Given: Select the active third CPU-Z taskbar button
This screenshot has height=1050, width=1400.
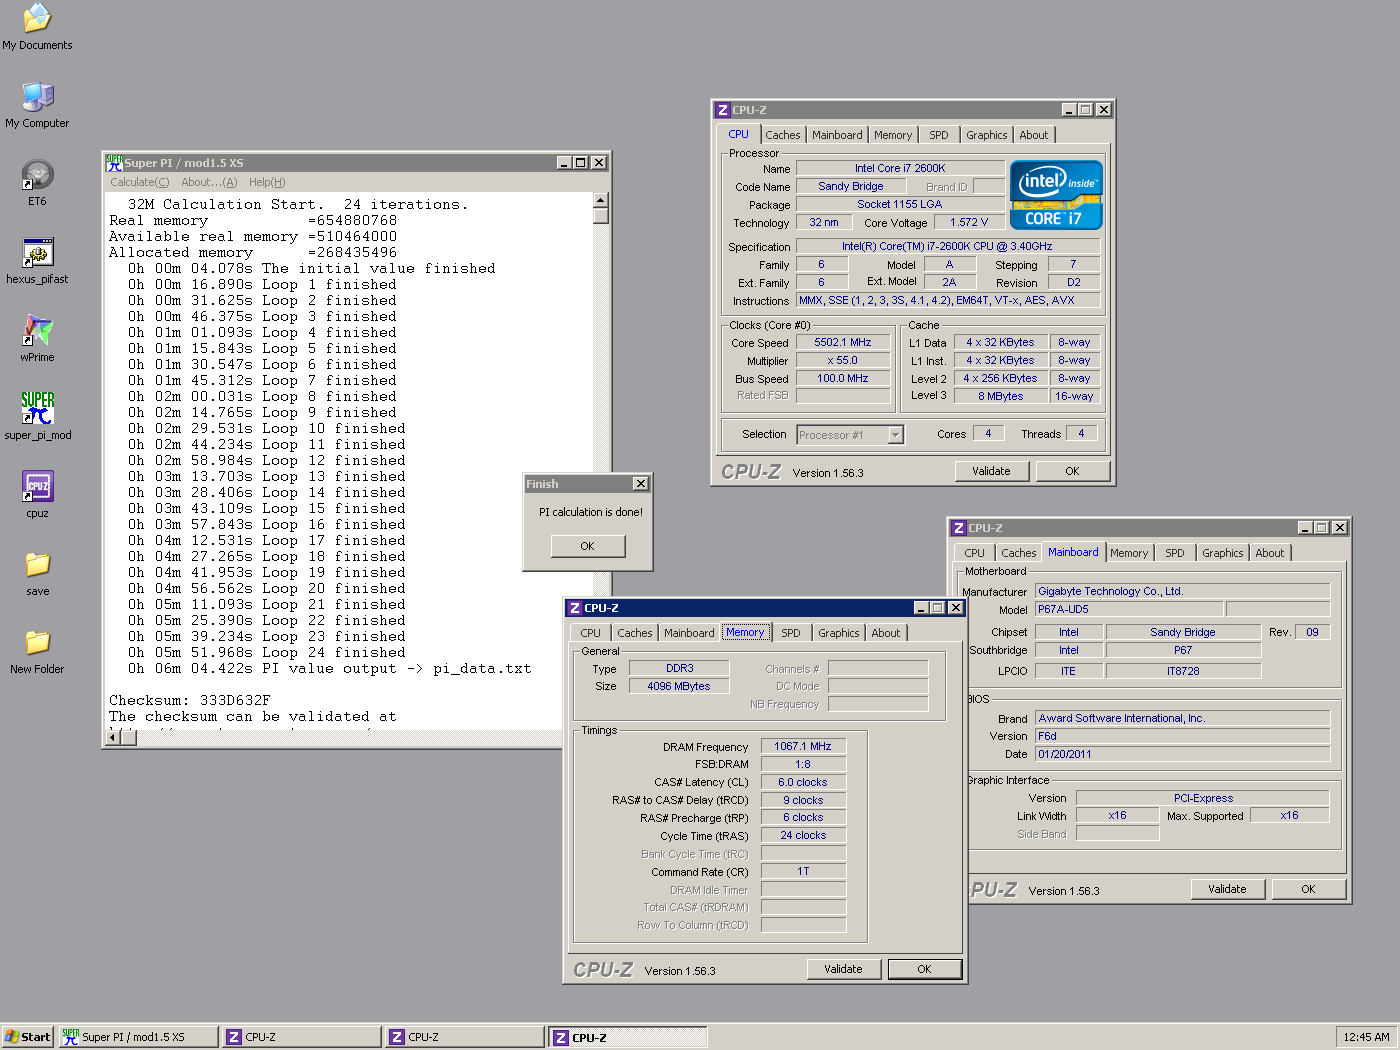Looking at the screenshot, I should click(627, 1037).
